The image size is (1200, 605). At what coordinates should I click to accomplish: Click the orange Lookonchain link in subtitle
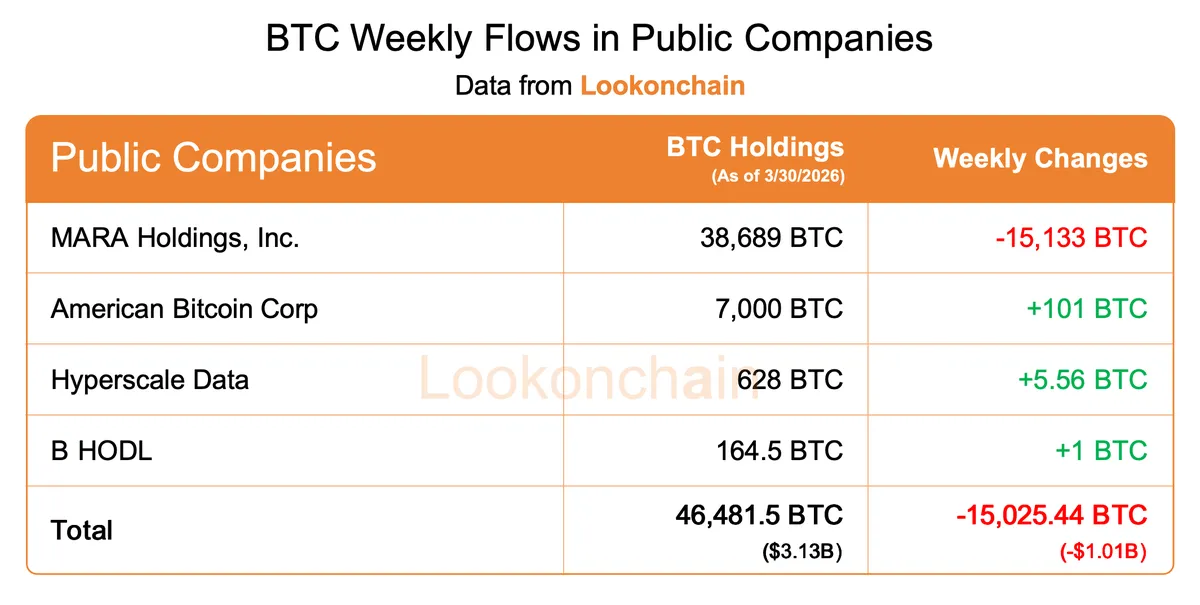(x=662, y=85)
